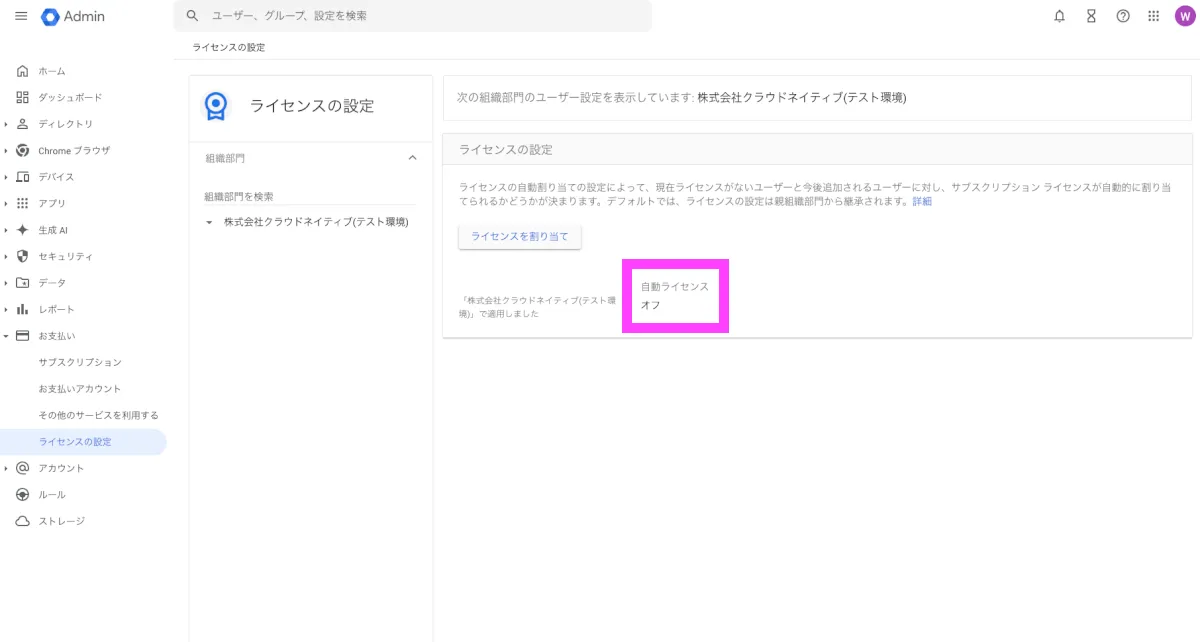Collapse the 組織部門 panel chevron
This screenshot has width=1200, height=642.
(x=412, y=158)
